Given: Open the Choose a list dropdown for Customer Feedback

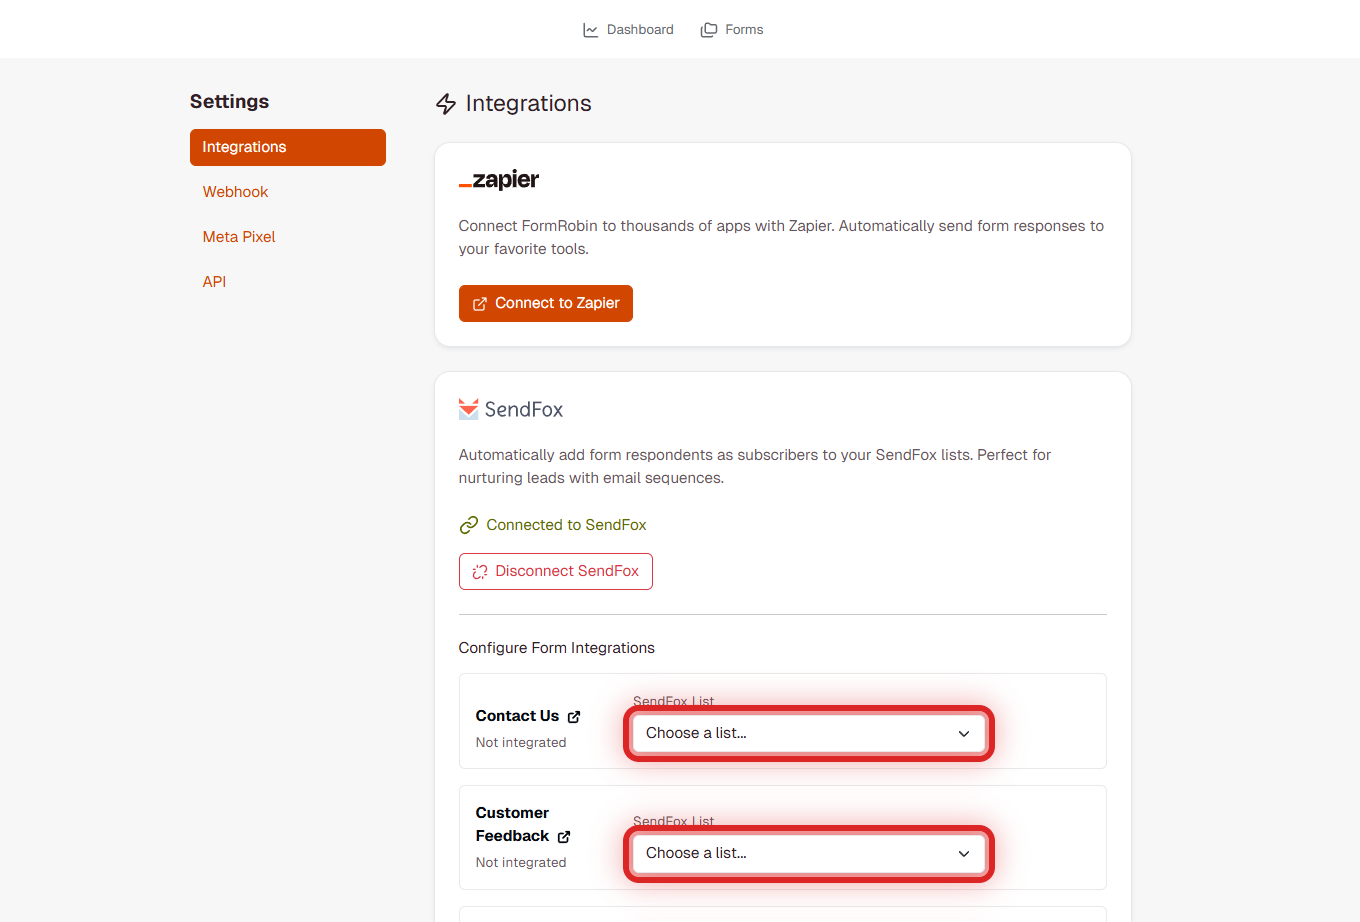Looking at the screenshot, I should pos(808,853).
